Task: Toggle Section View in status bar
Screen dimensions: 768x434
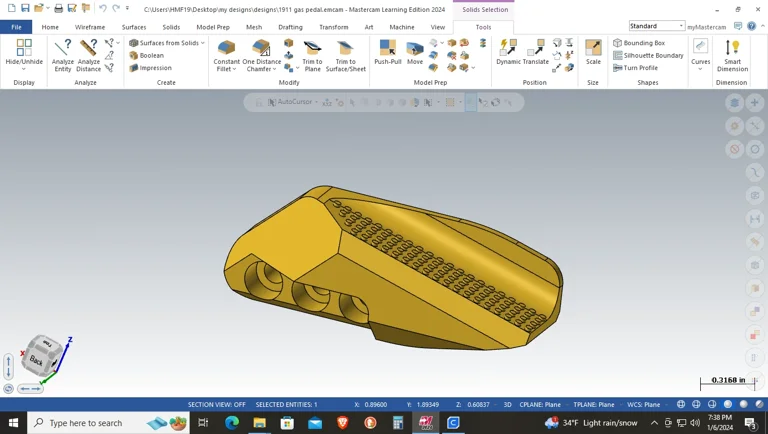Action: tap(216, 405)
